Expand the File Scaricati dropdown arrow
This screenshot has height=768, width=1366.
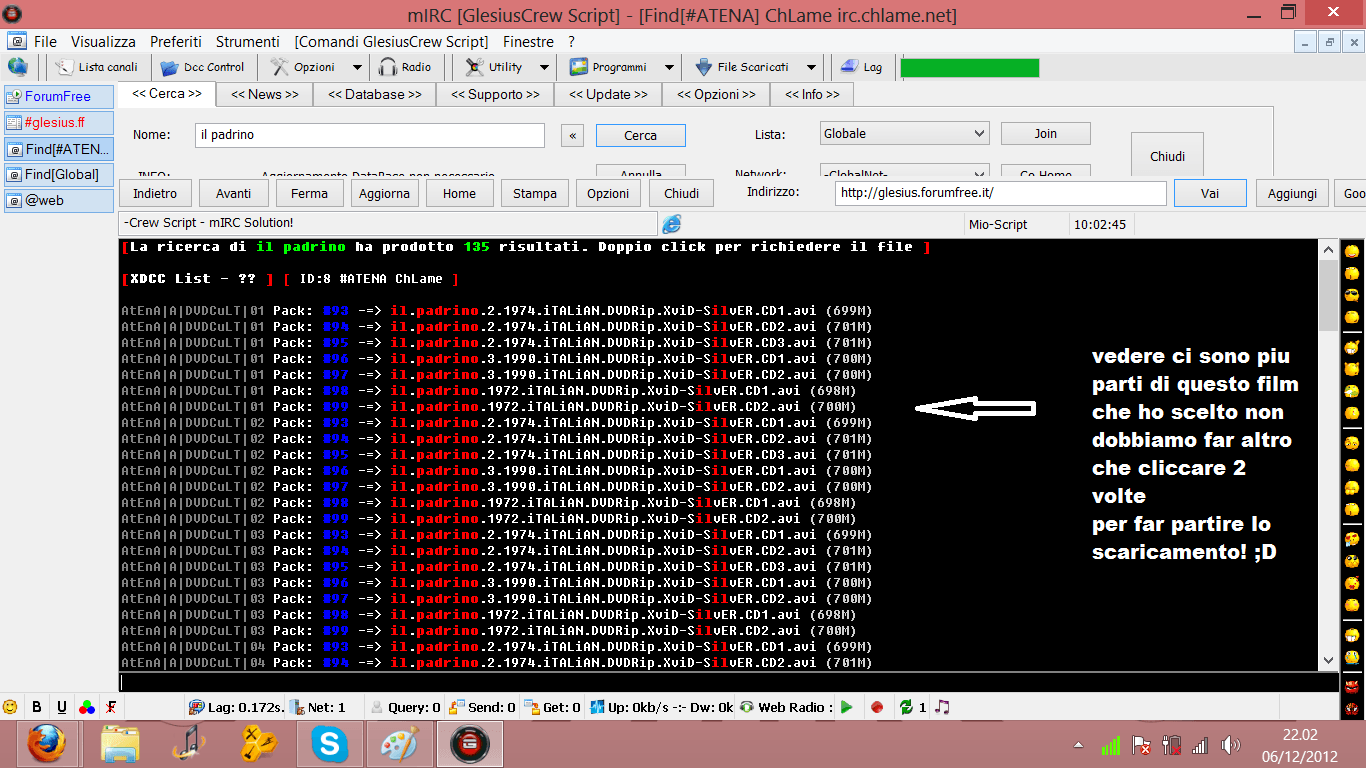[811, 67]
